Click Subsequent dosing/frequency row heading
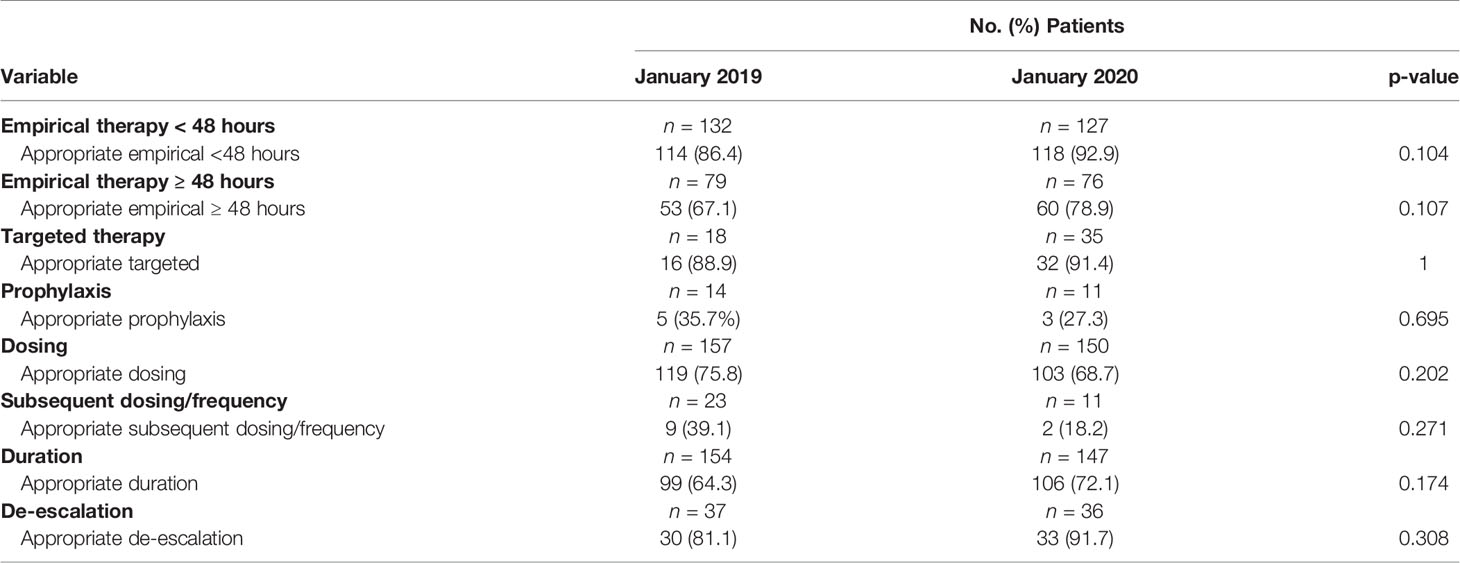 (144, 401)
